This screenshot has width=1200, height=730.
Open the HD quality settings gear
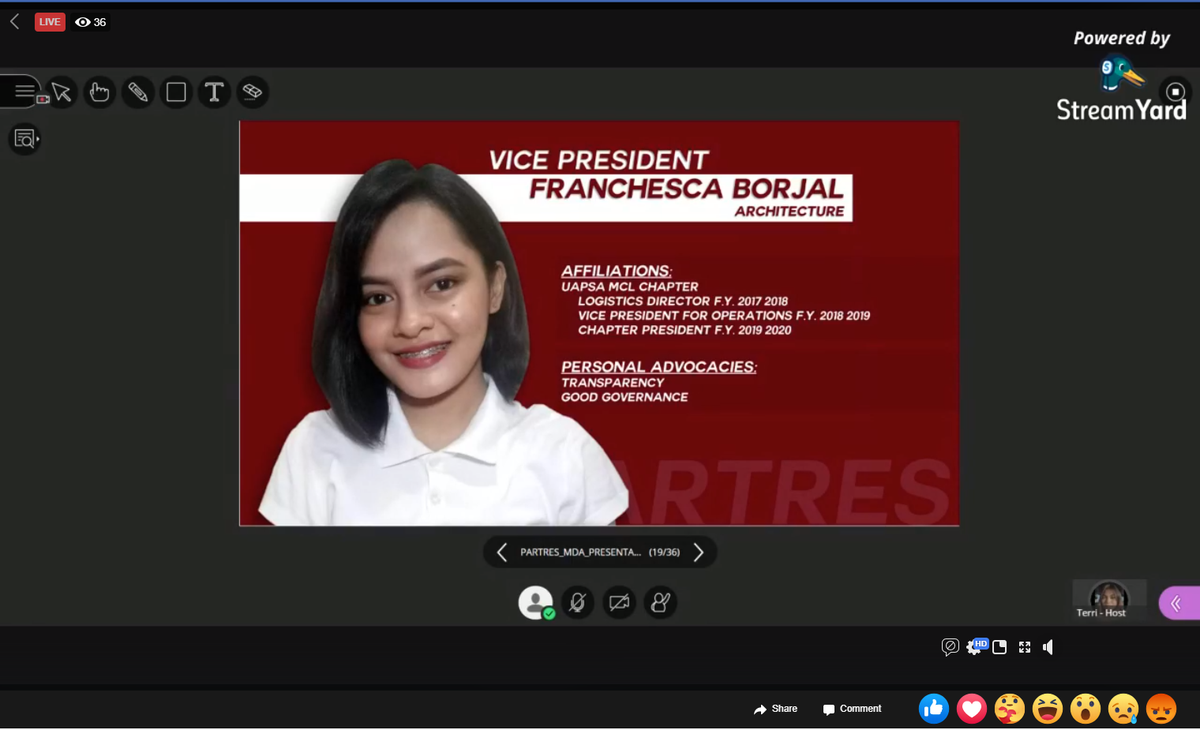tap(975, 647)
